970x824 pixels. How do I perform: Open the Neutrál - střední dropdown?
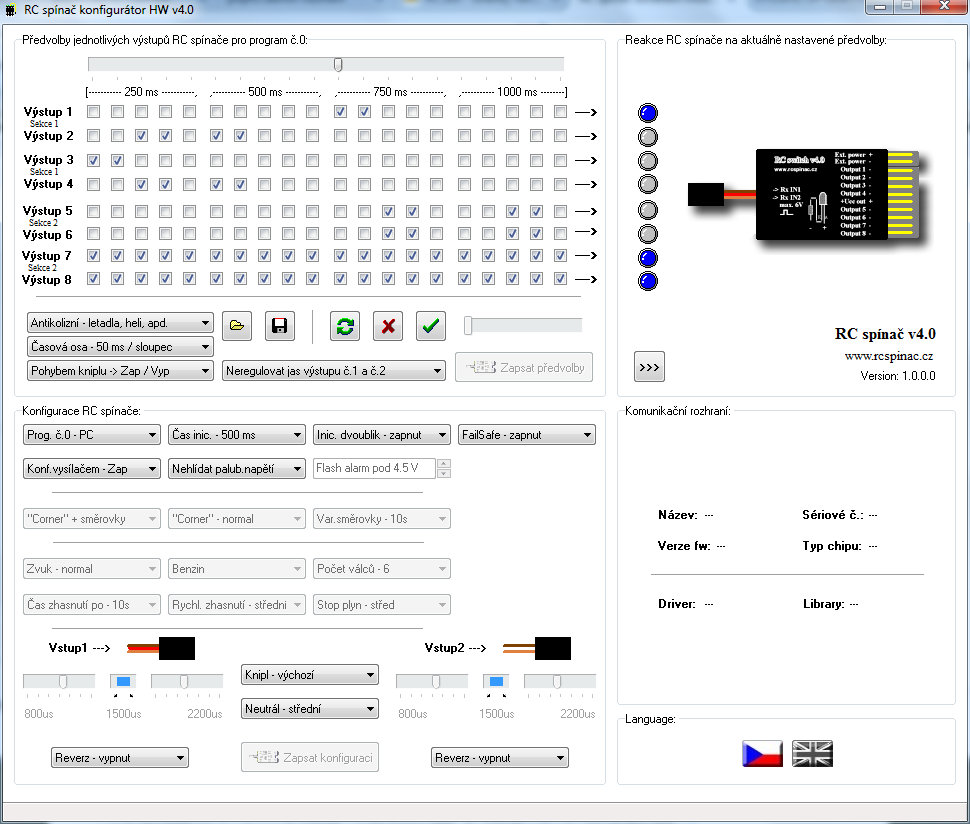[310, 709]
